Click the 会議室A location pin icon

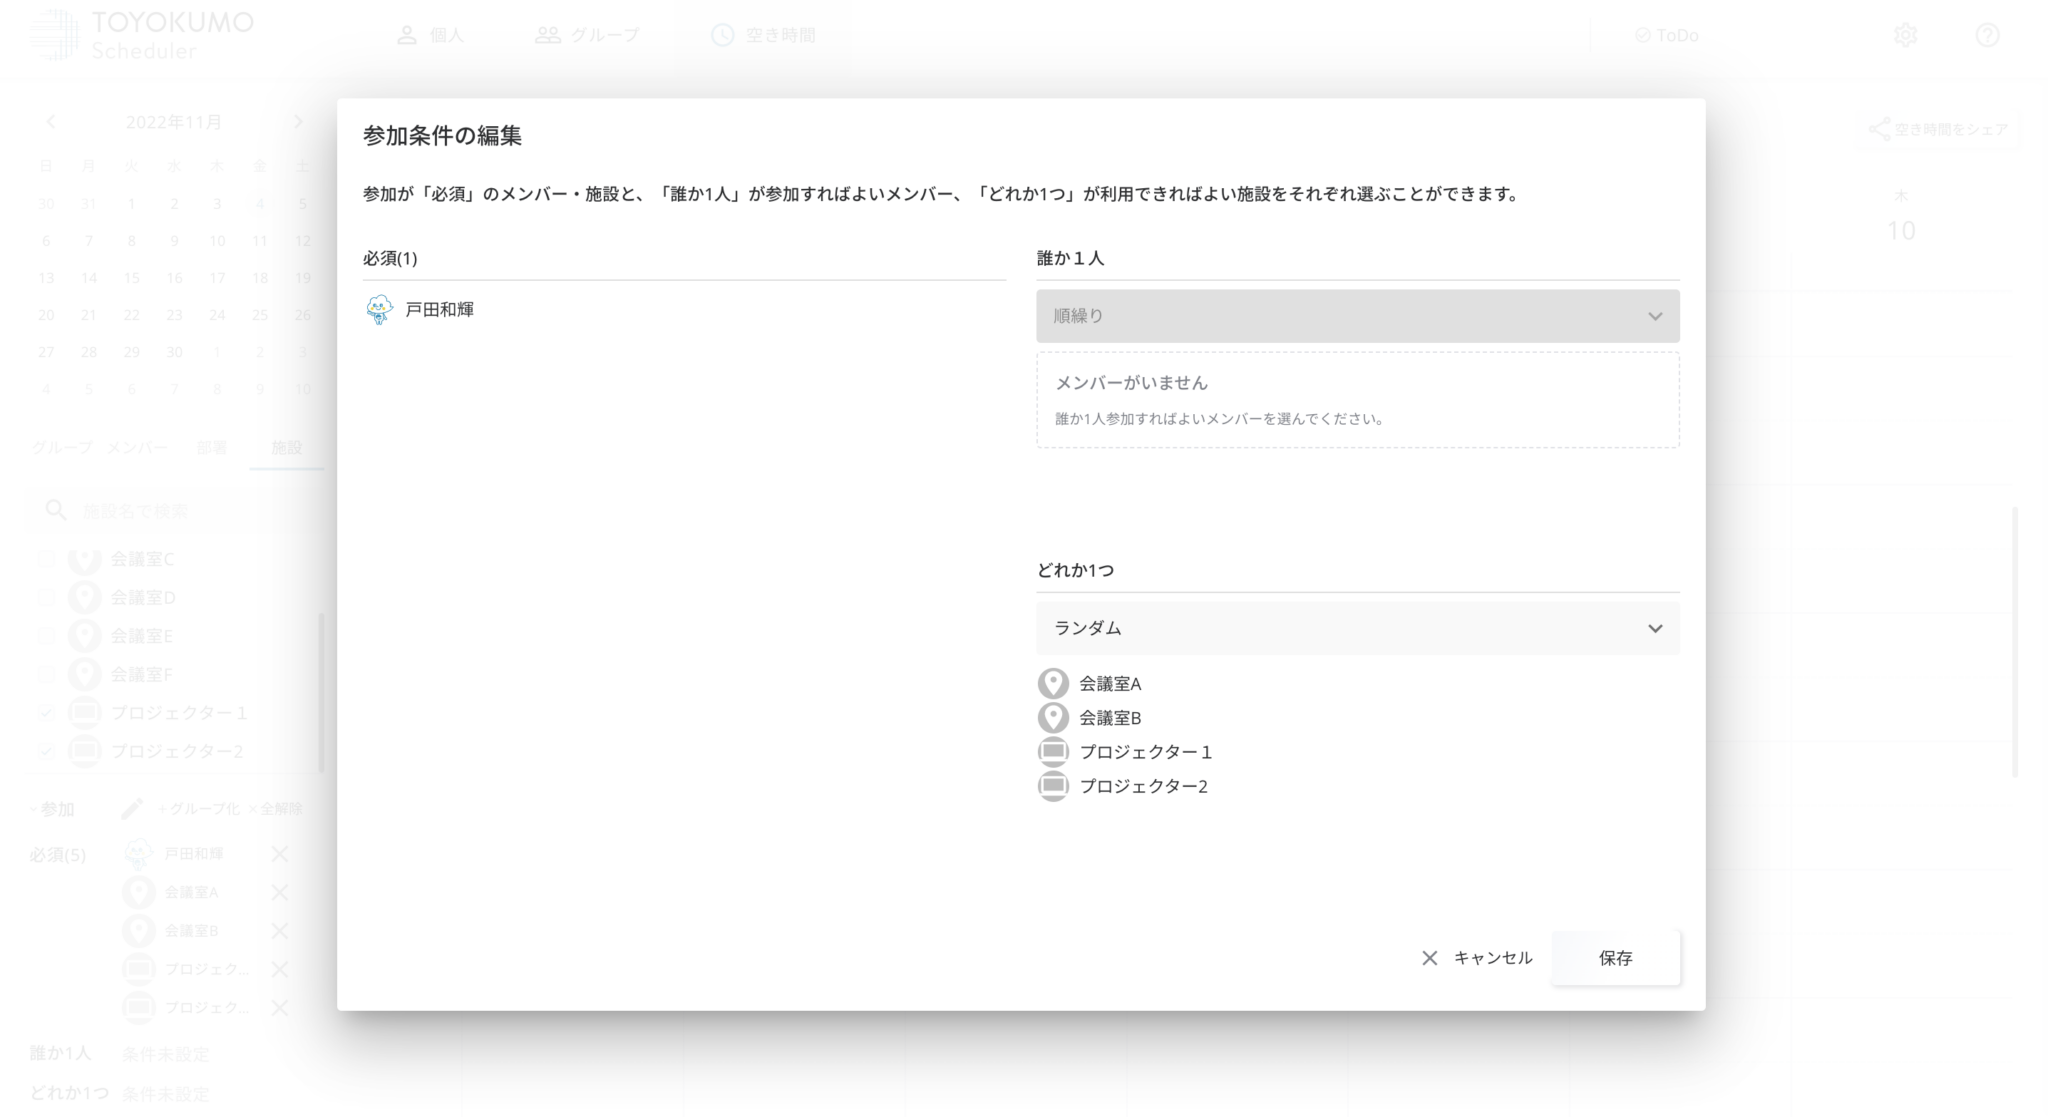[x=1052, y=684]
